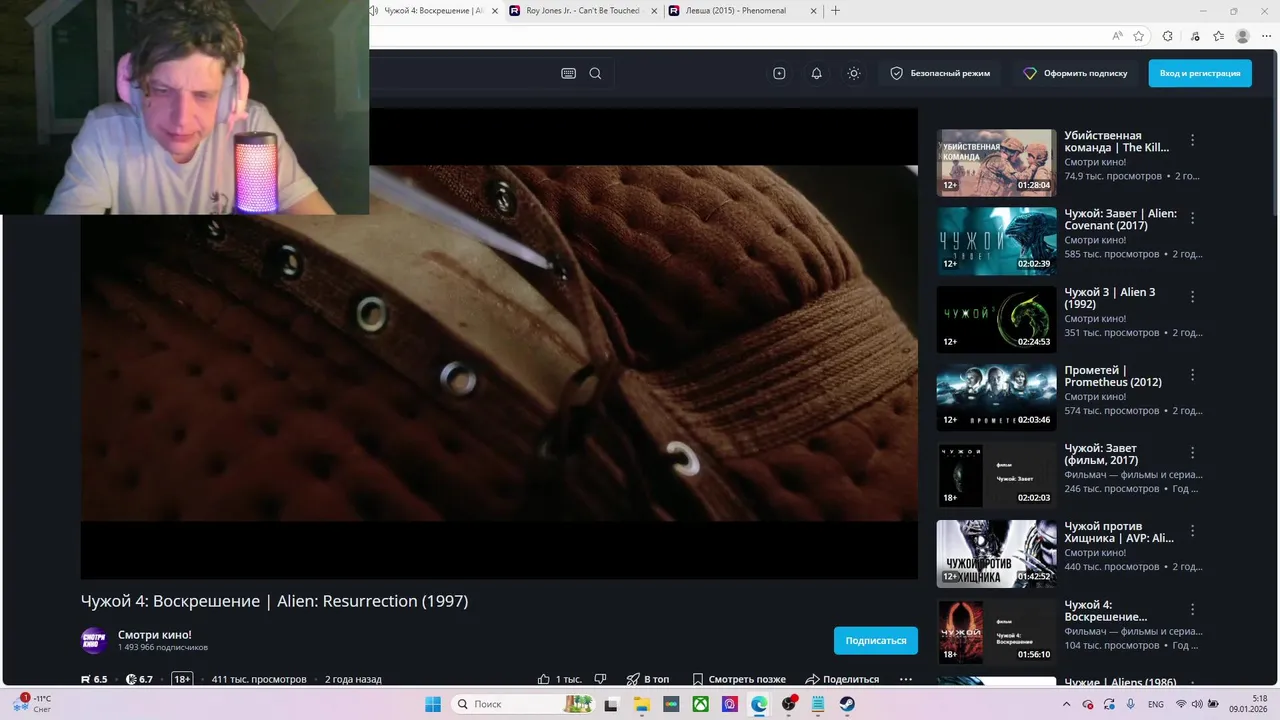Open volume control in system tray
The height and width of the screenshot is (720, 1280).
click(1199, 704)
